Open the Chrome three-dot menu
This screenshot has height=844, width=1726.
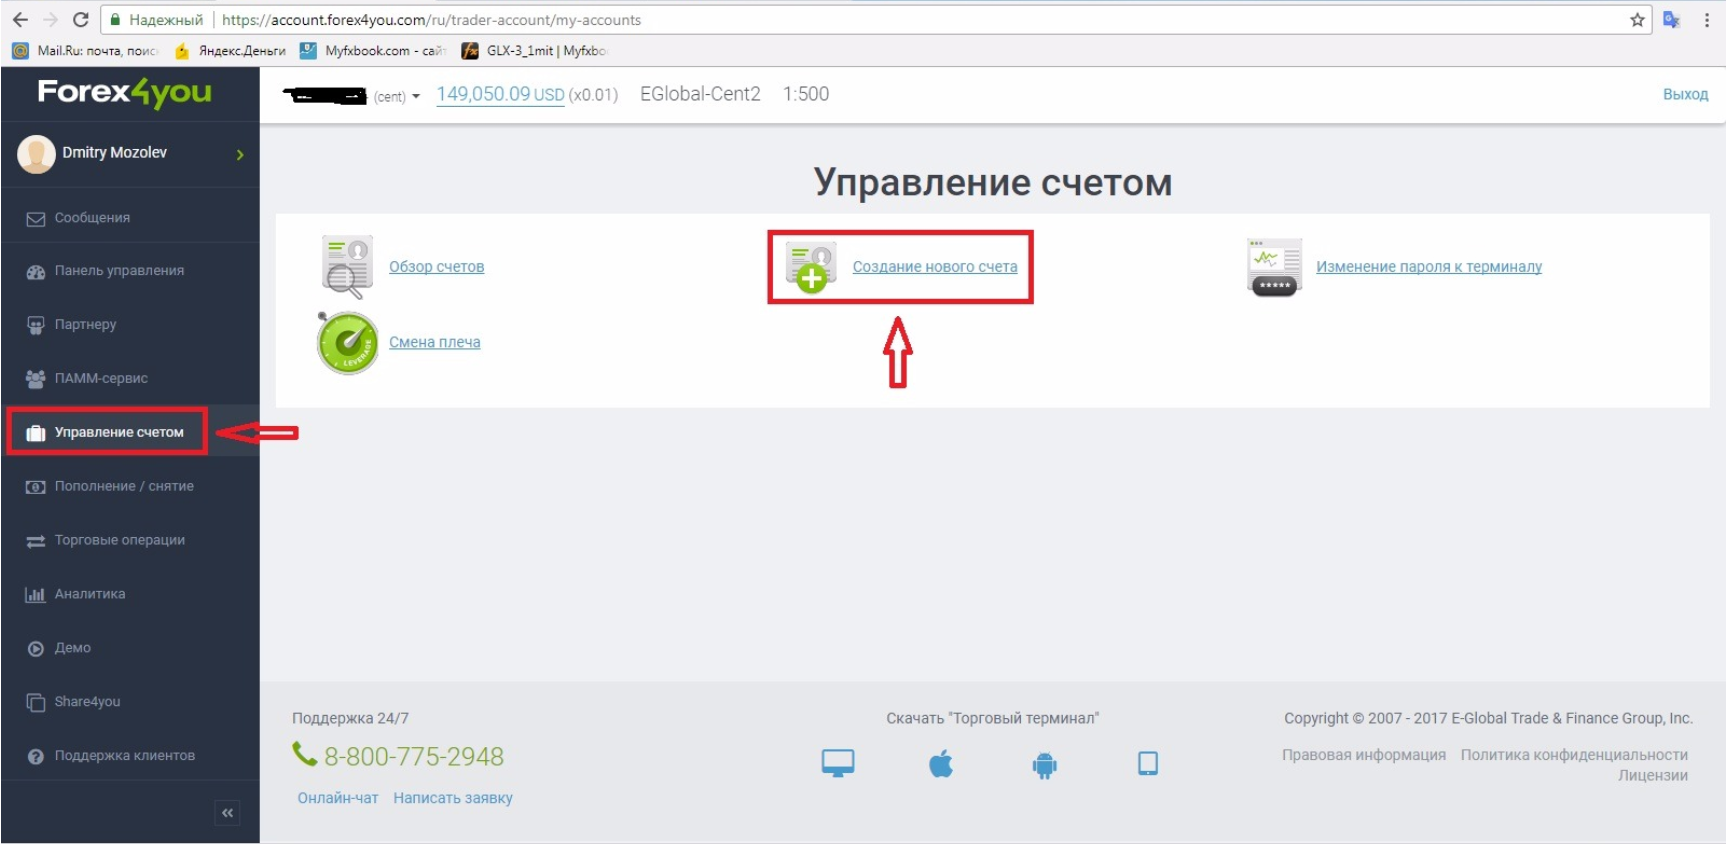[1707, 20]
